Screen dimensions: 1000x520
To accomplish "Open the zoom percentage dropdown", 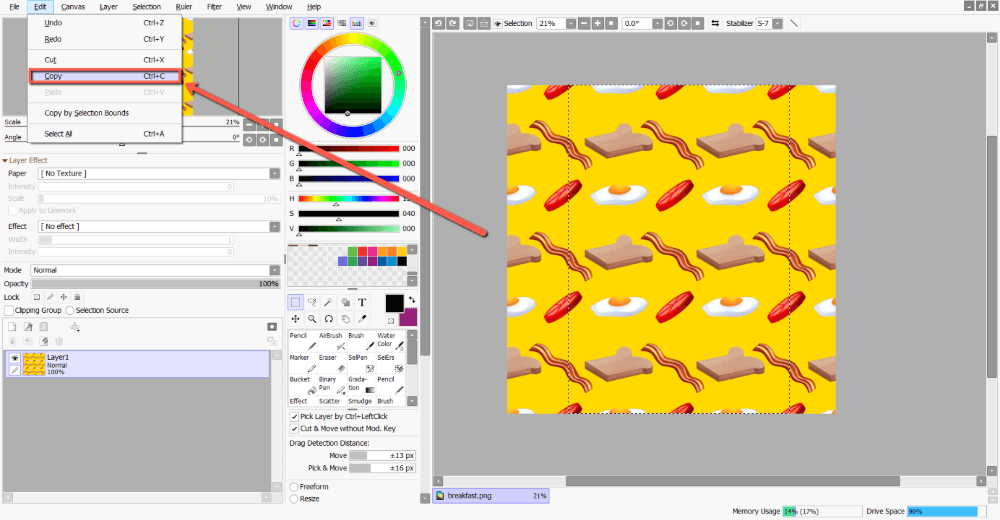I will coord(571,24).
